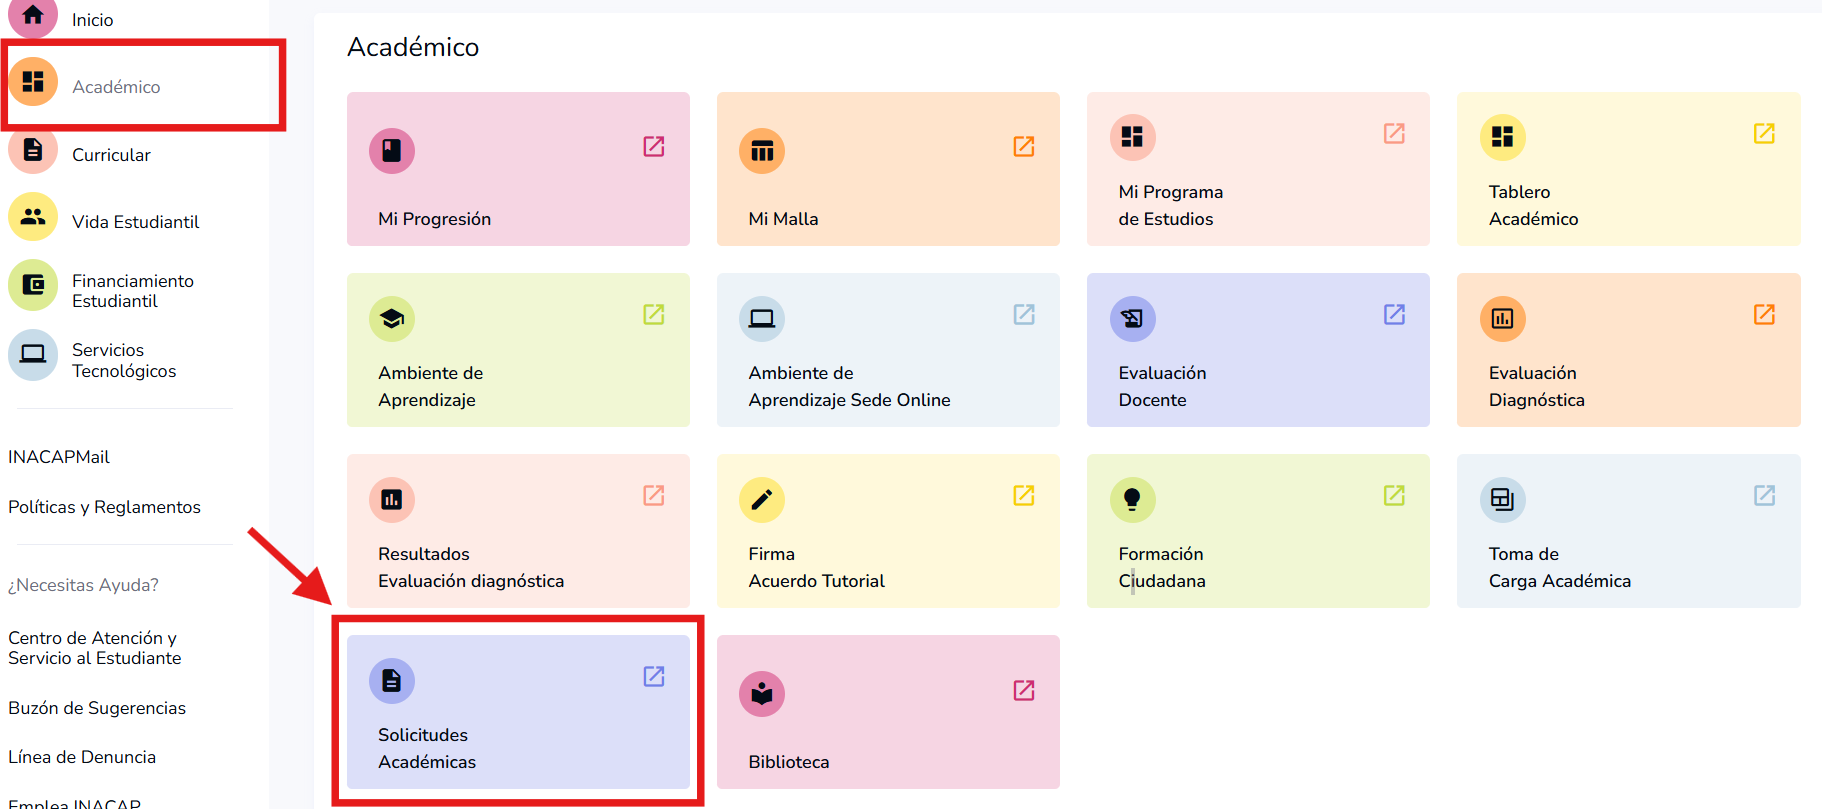
Task: Click the Evaluación Docente icon
Action: [x=1132, y=319]
